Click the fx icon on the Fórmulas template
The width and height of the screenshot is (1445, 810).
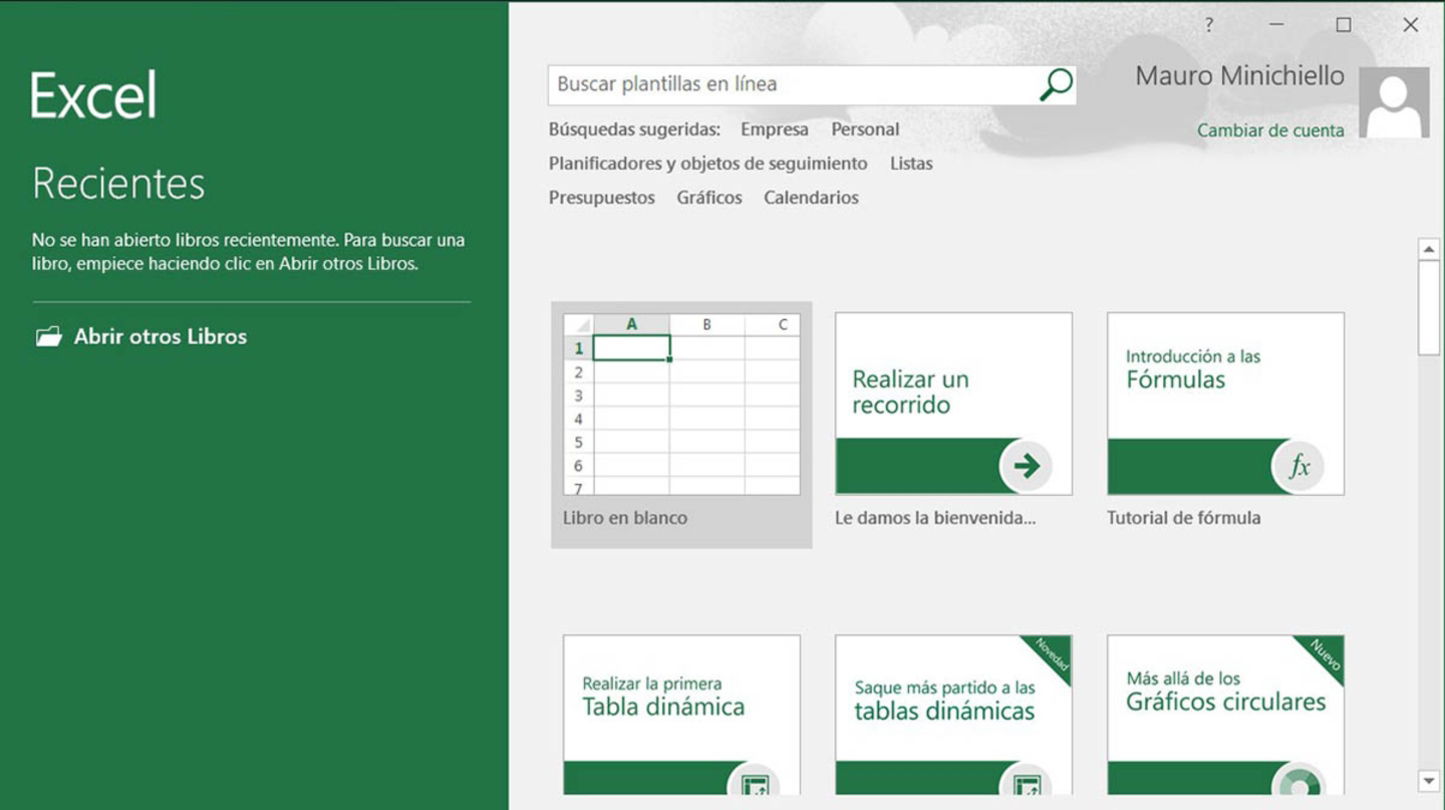coord(1298,465)
